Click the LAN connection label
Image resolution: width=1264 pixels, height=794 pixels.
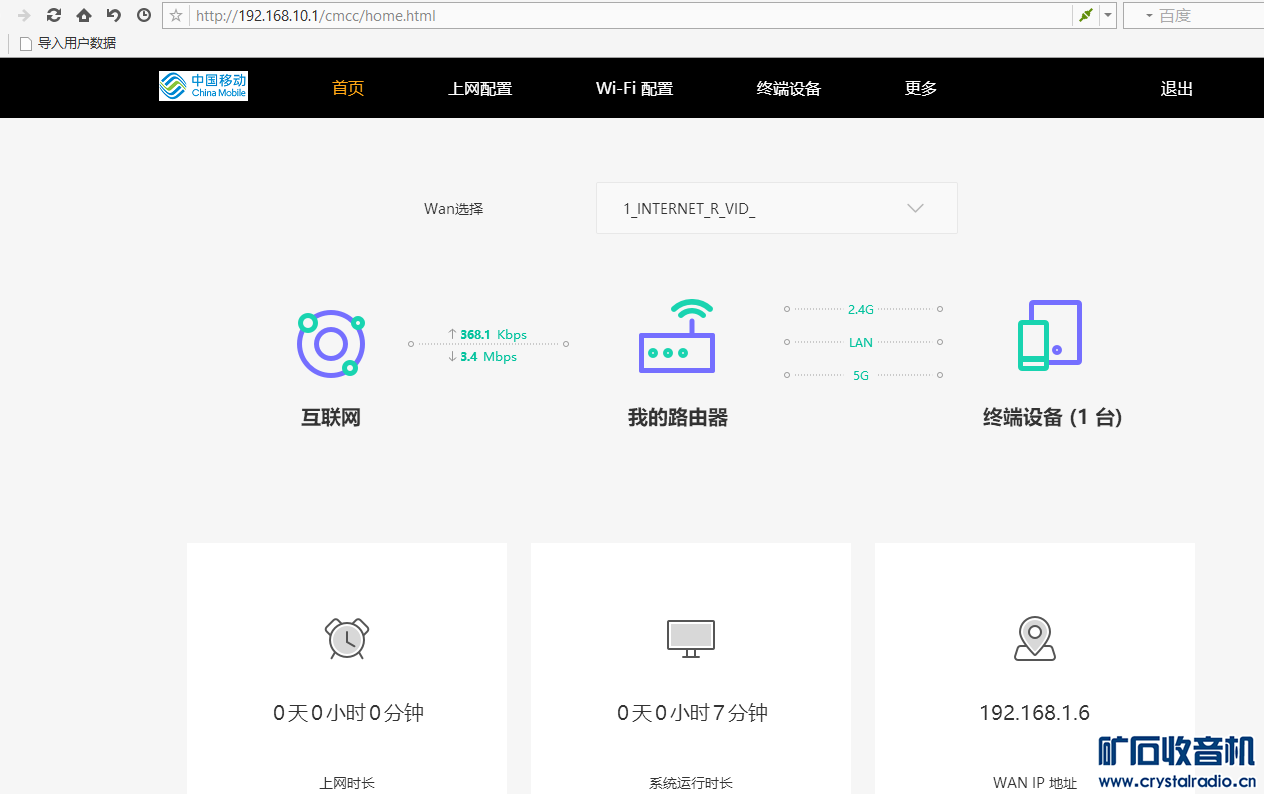[x=861, y=342]
